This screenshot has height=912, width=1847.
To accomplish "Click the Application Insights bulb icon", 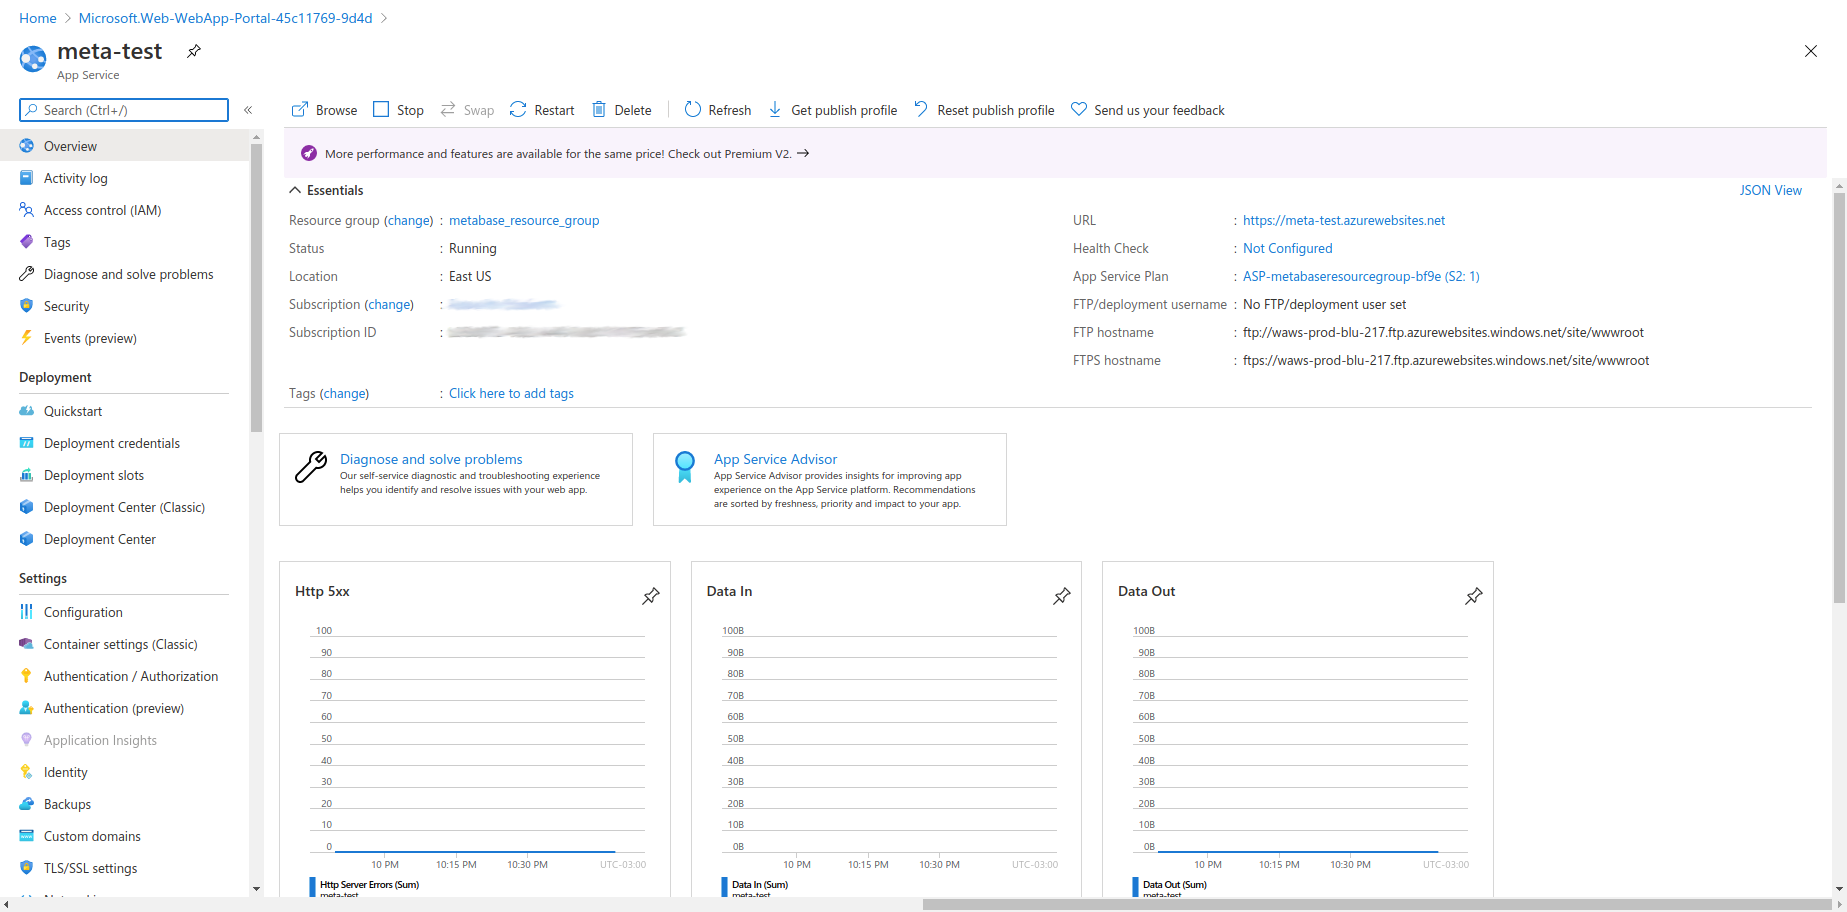I will 27,740.
